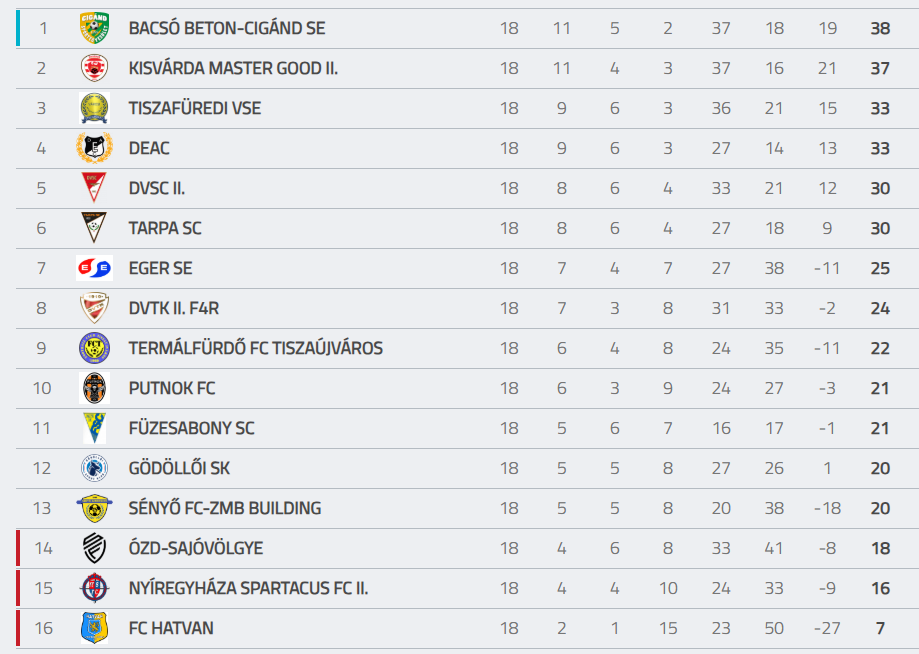Open Termálfürdő FC Tiszaújváros team link
This screenshot has height=654, width=919.
coord(255,348)
